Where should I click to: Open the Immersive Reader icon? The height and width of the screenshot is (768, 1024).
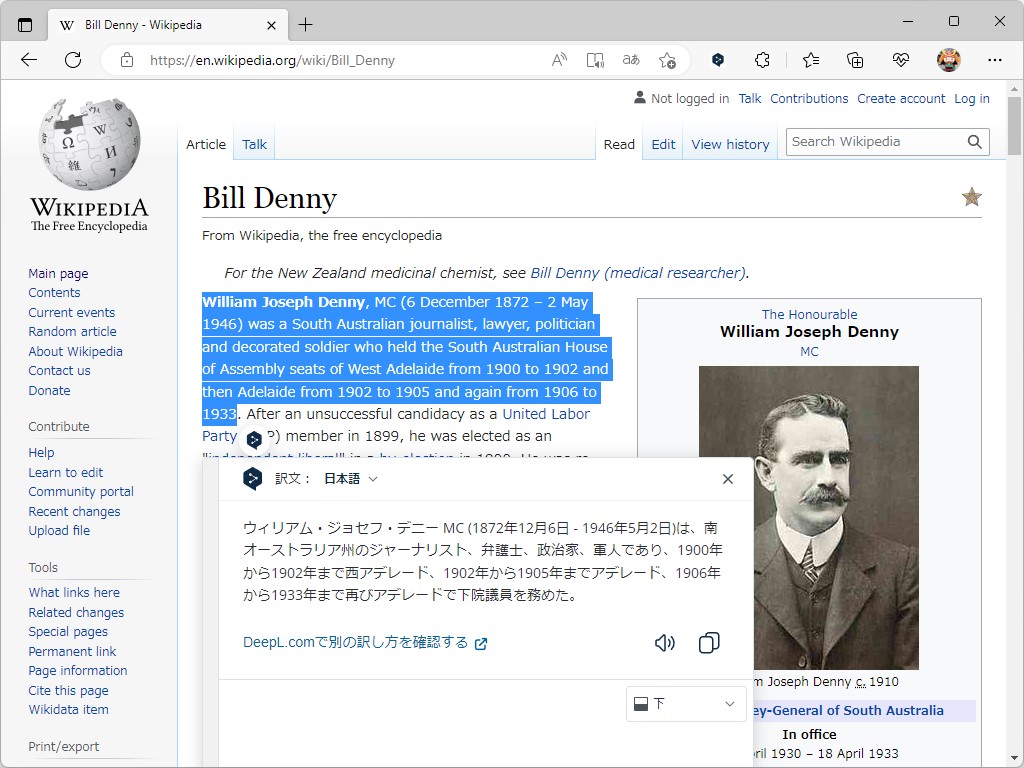coord(595,60)
